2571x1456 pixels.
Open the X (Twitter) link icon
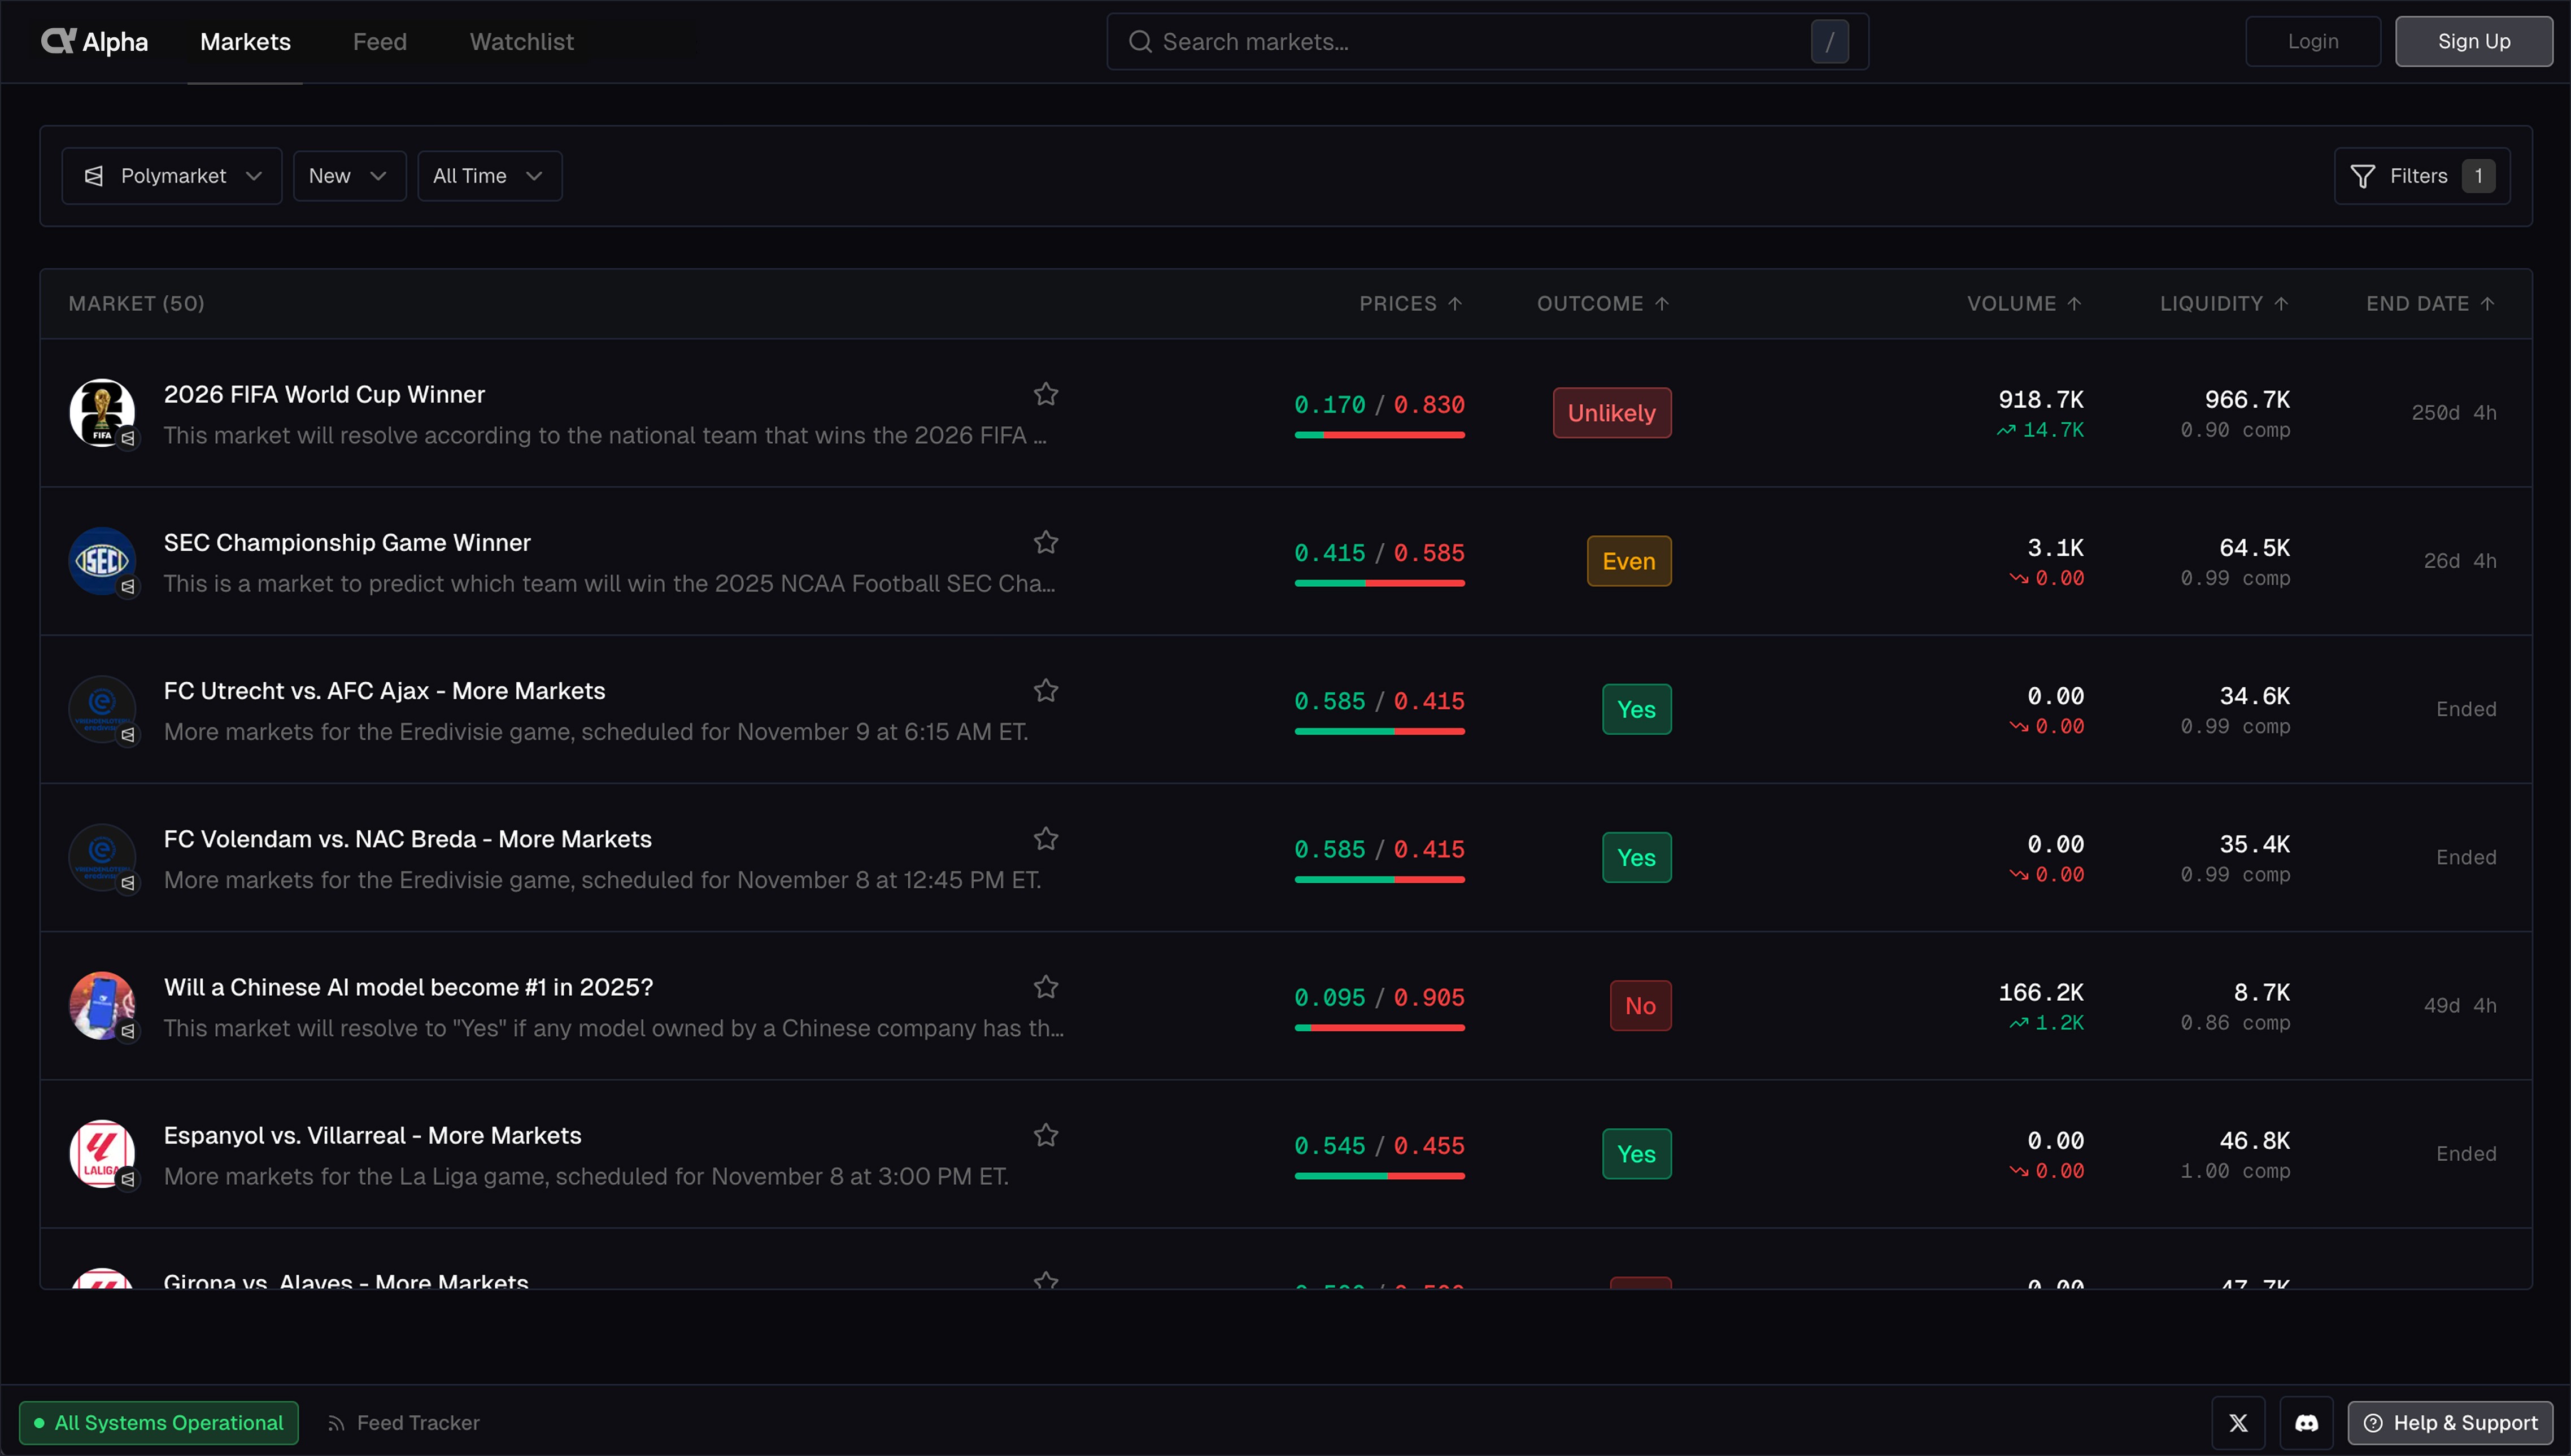tap(2238, 1423)
